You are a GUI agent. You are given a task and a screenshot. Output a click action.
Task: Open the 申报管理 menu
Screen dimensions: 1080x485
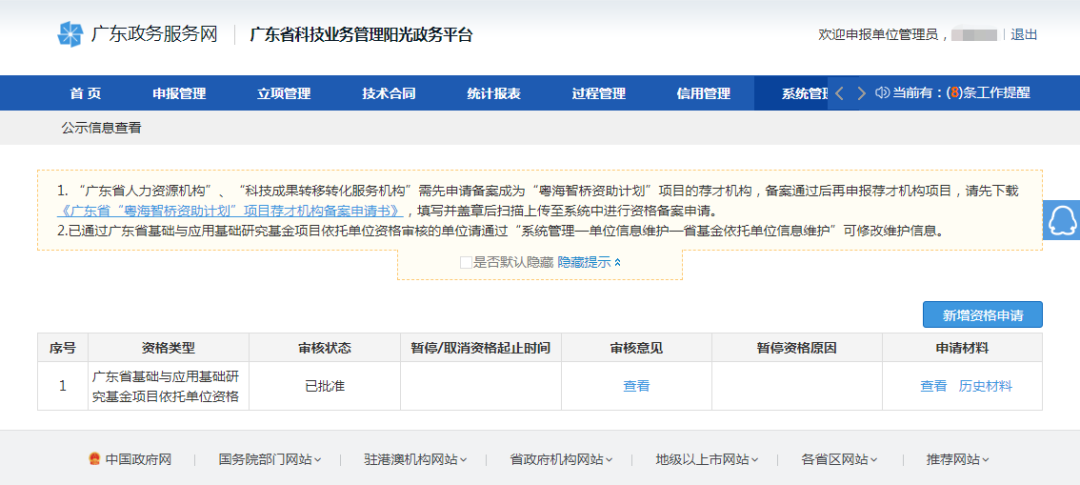tap(179, 93)
